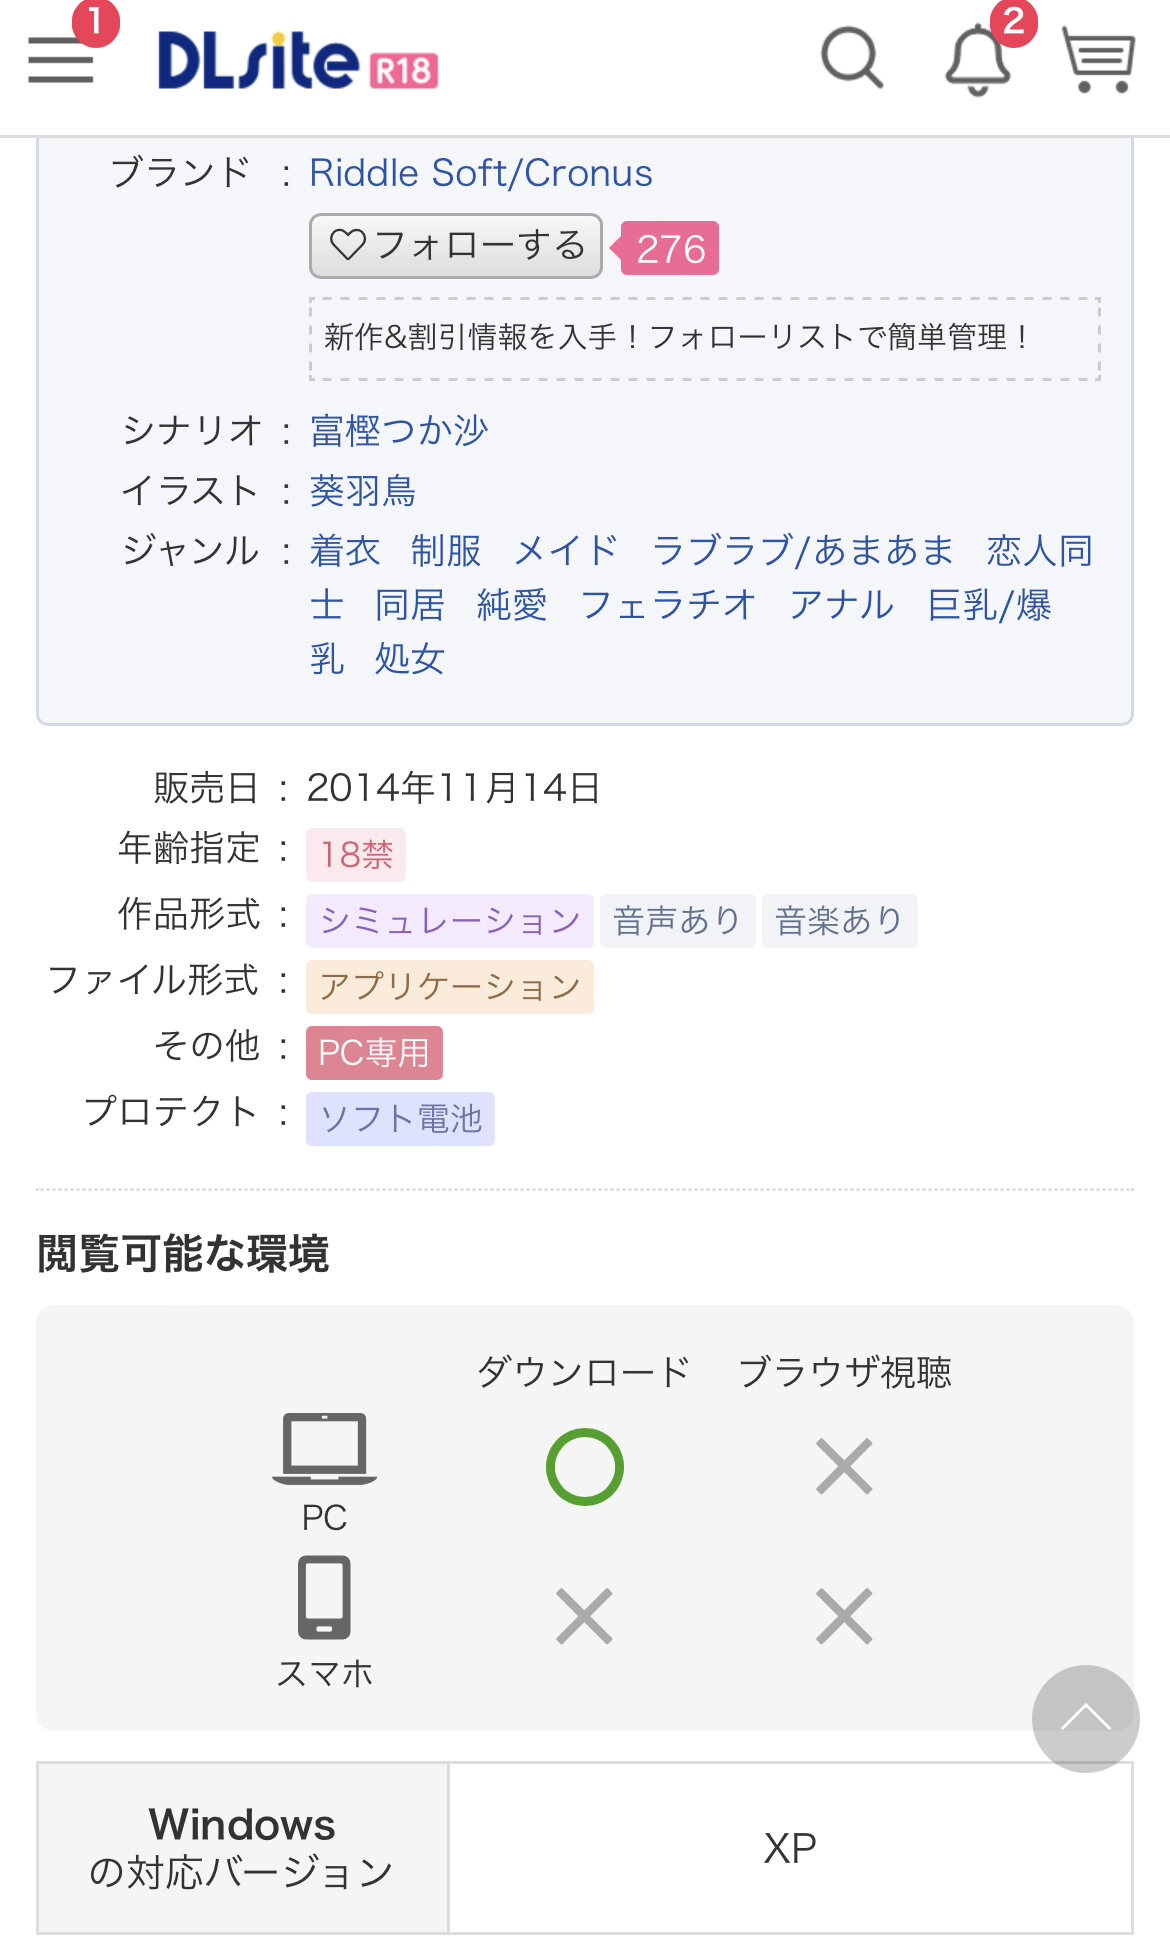Image resolution: width=1170 pixels, height=1947 pixels.
Task: Open the shopping cart
Action: [x=1098, y=60]
